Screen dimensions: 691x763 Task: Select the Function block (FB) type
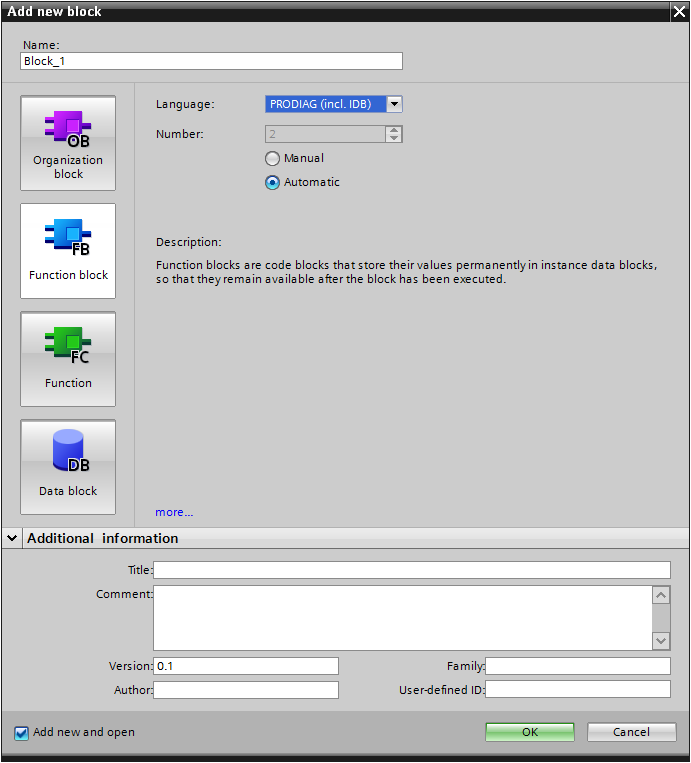tap(68, 251)
